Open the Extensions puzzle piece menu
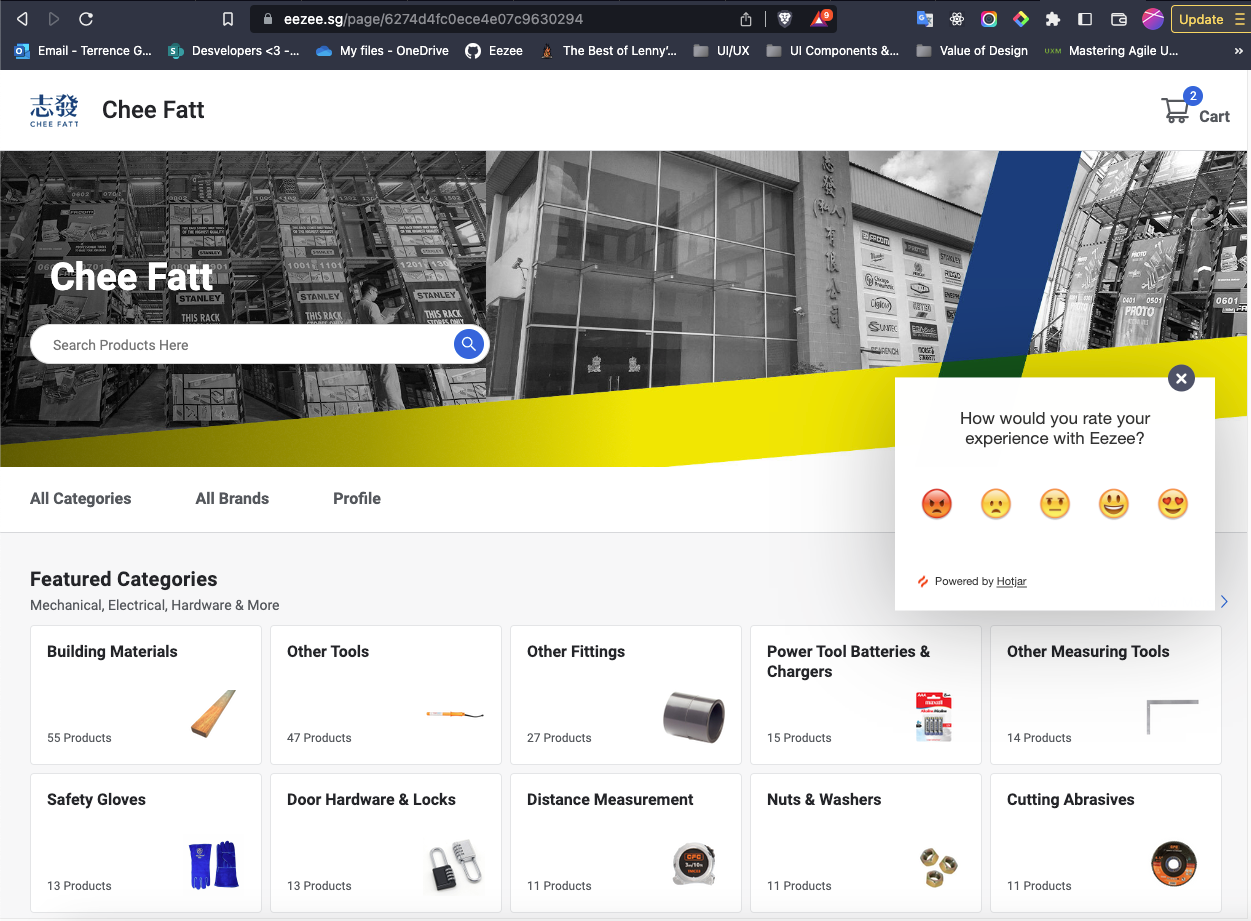The width and height of the screenshot is (1251, 921). point(1053,19)
